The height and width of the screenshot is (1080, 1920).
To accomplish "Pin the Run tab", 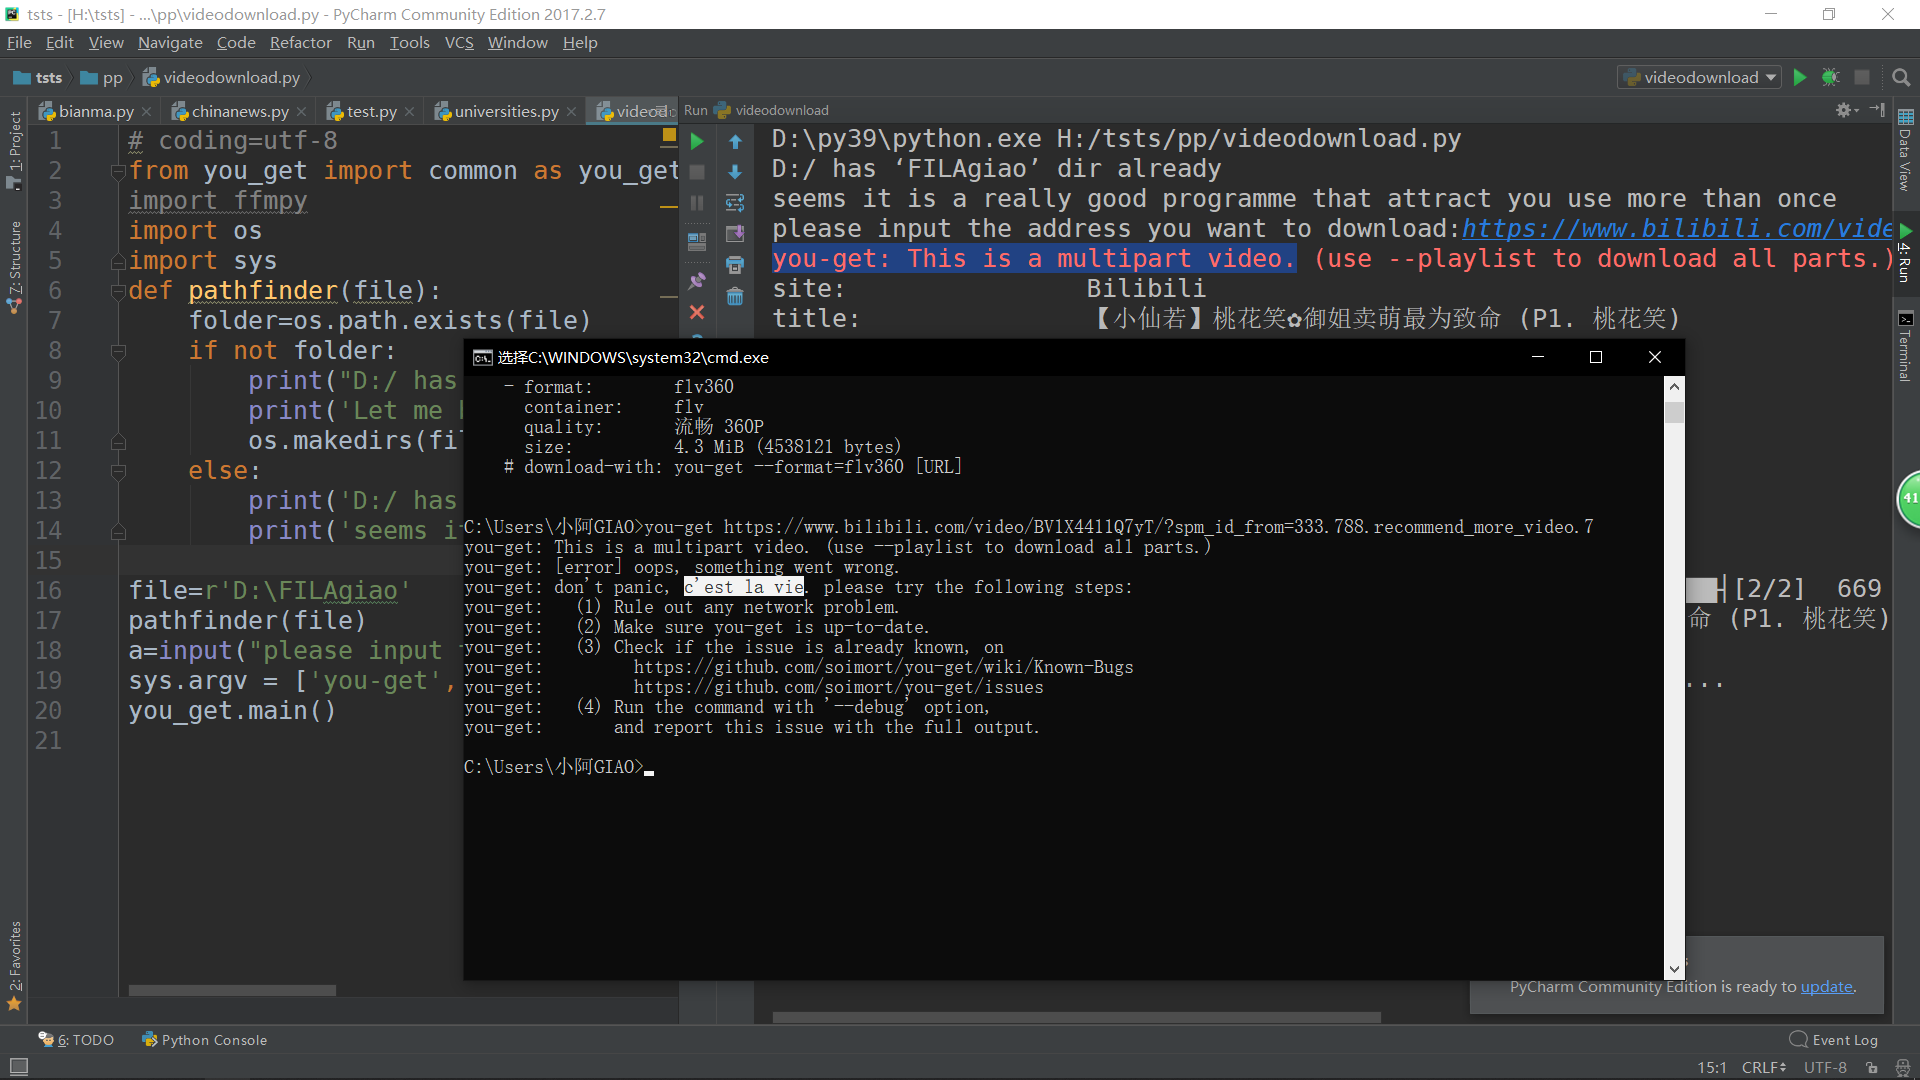I will pos(697,281).
